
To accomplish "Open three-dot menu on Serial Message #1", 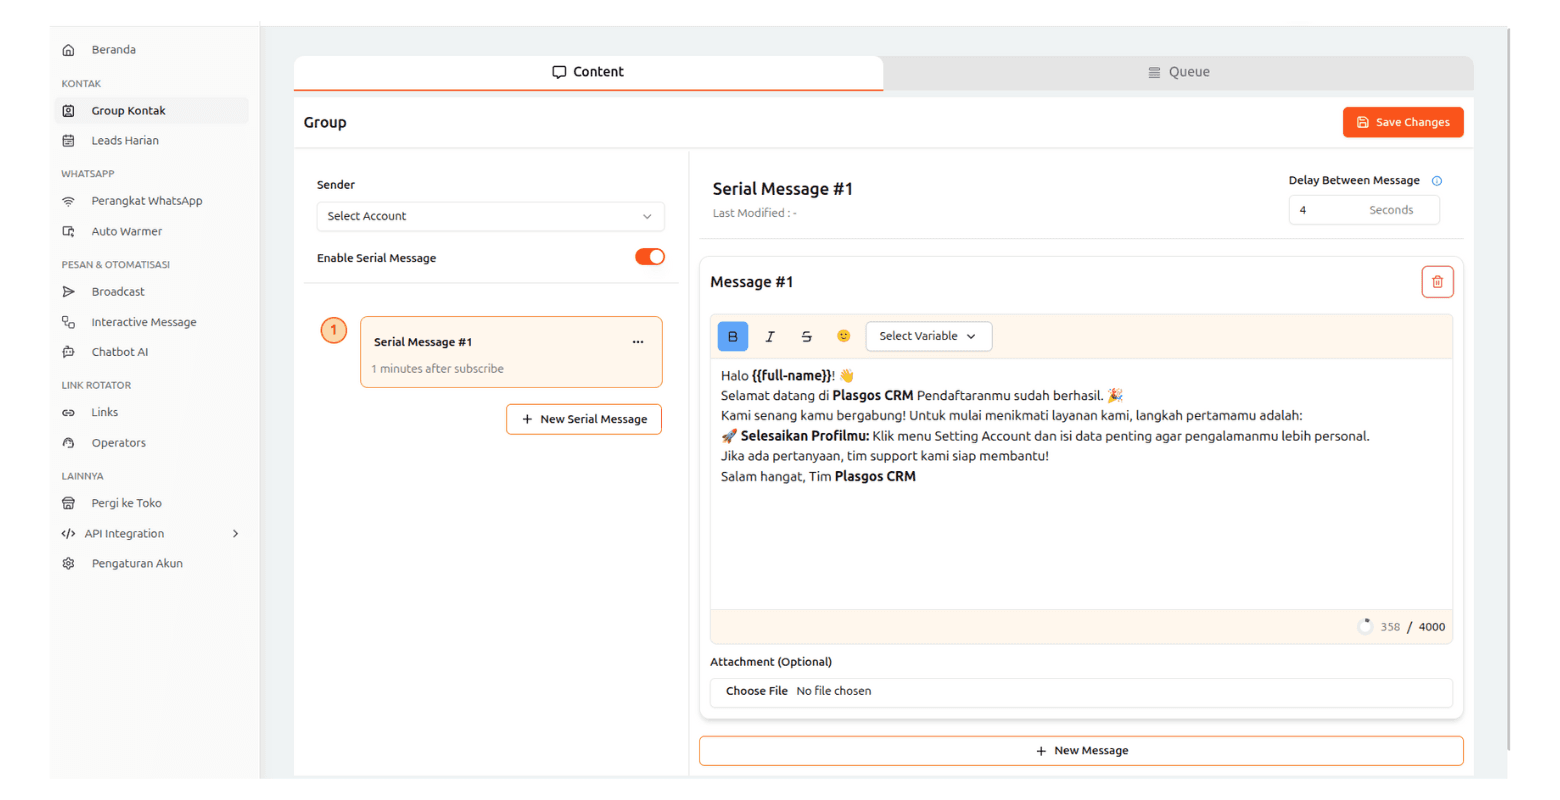I will coord(638,342).
